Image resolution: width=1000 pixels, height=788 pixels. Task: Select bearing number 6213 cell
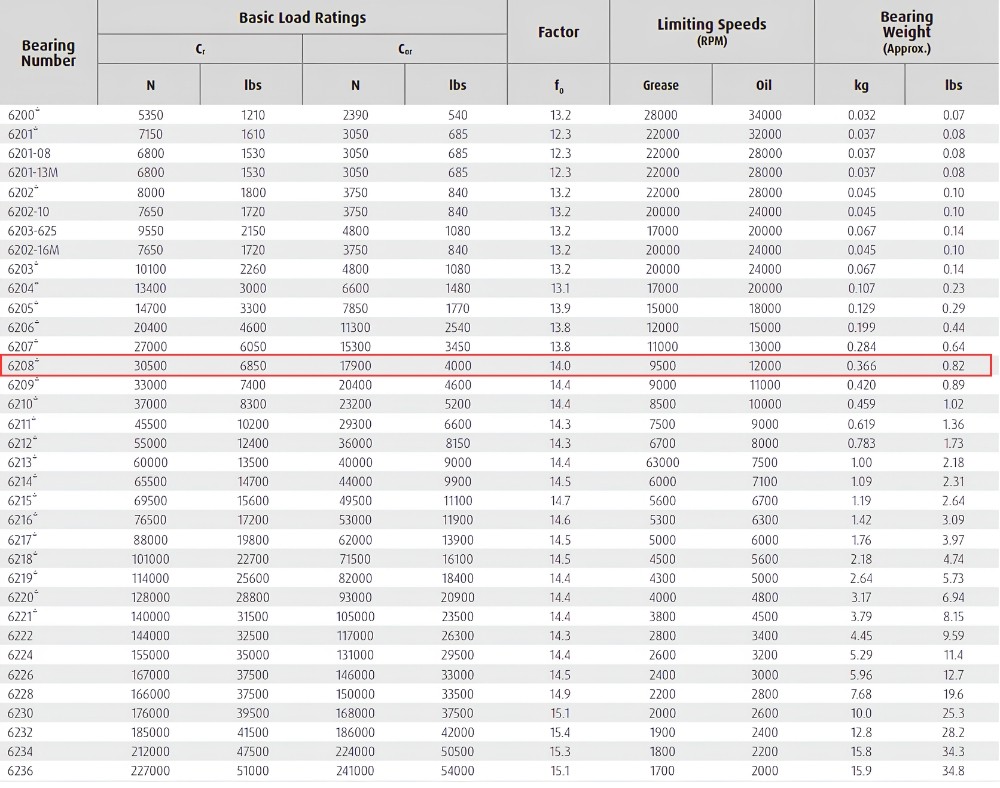pyautogui.click(x=22, y=462)
